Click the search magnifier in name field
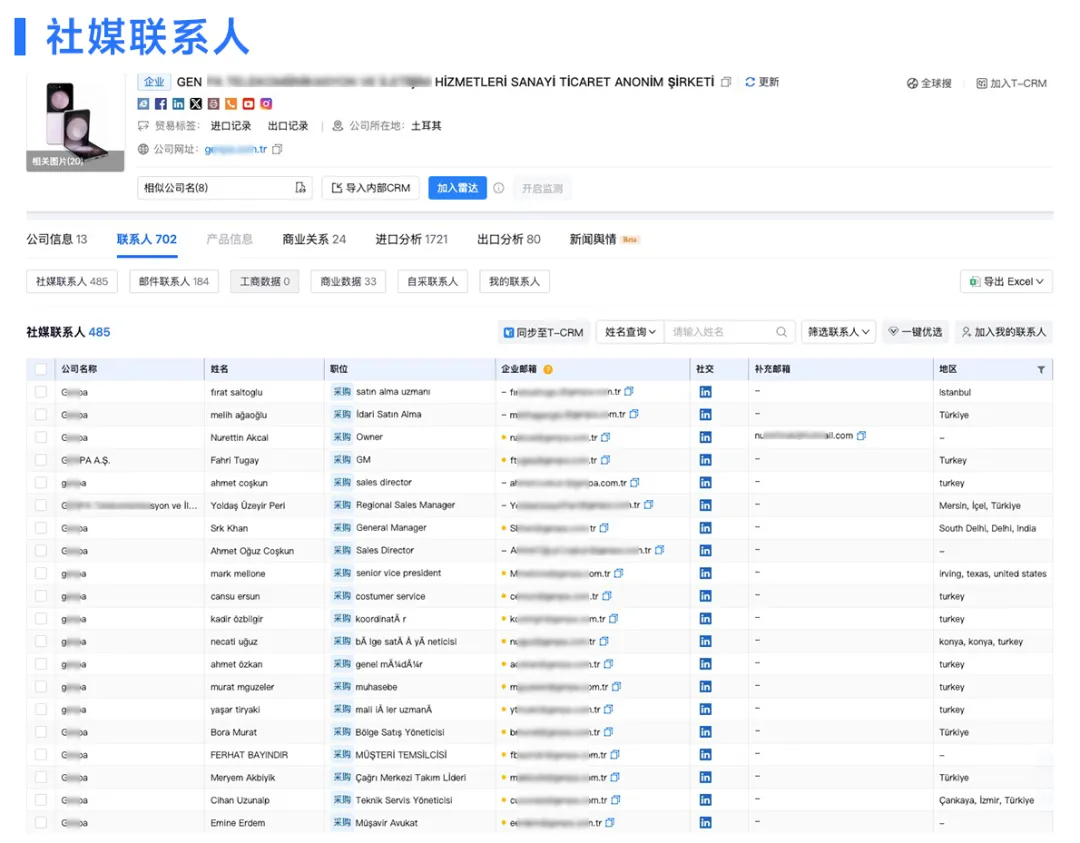The width and height of the screenshot is (1080, 843). (781, 332)
